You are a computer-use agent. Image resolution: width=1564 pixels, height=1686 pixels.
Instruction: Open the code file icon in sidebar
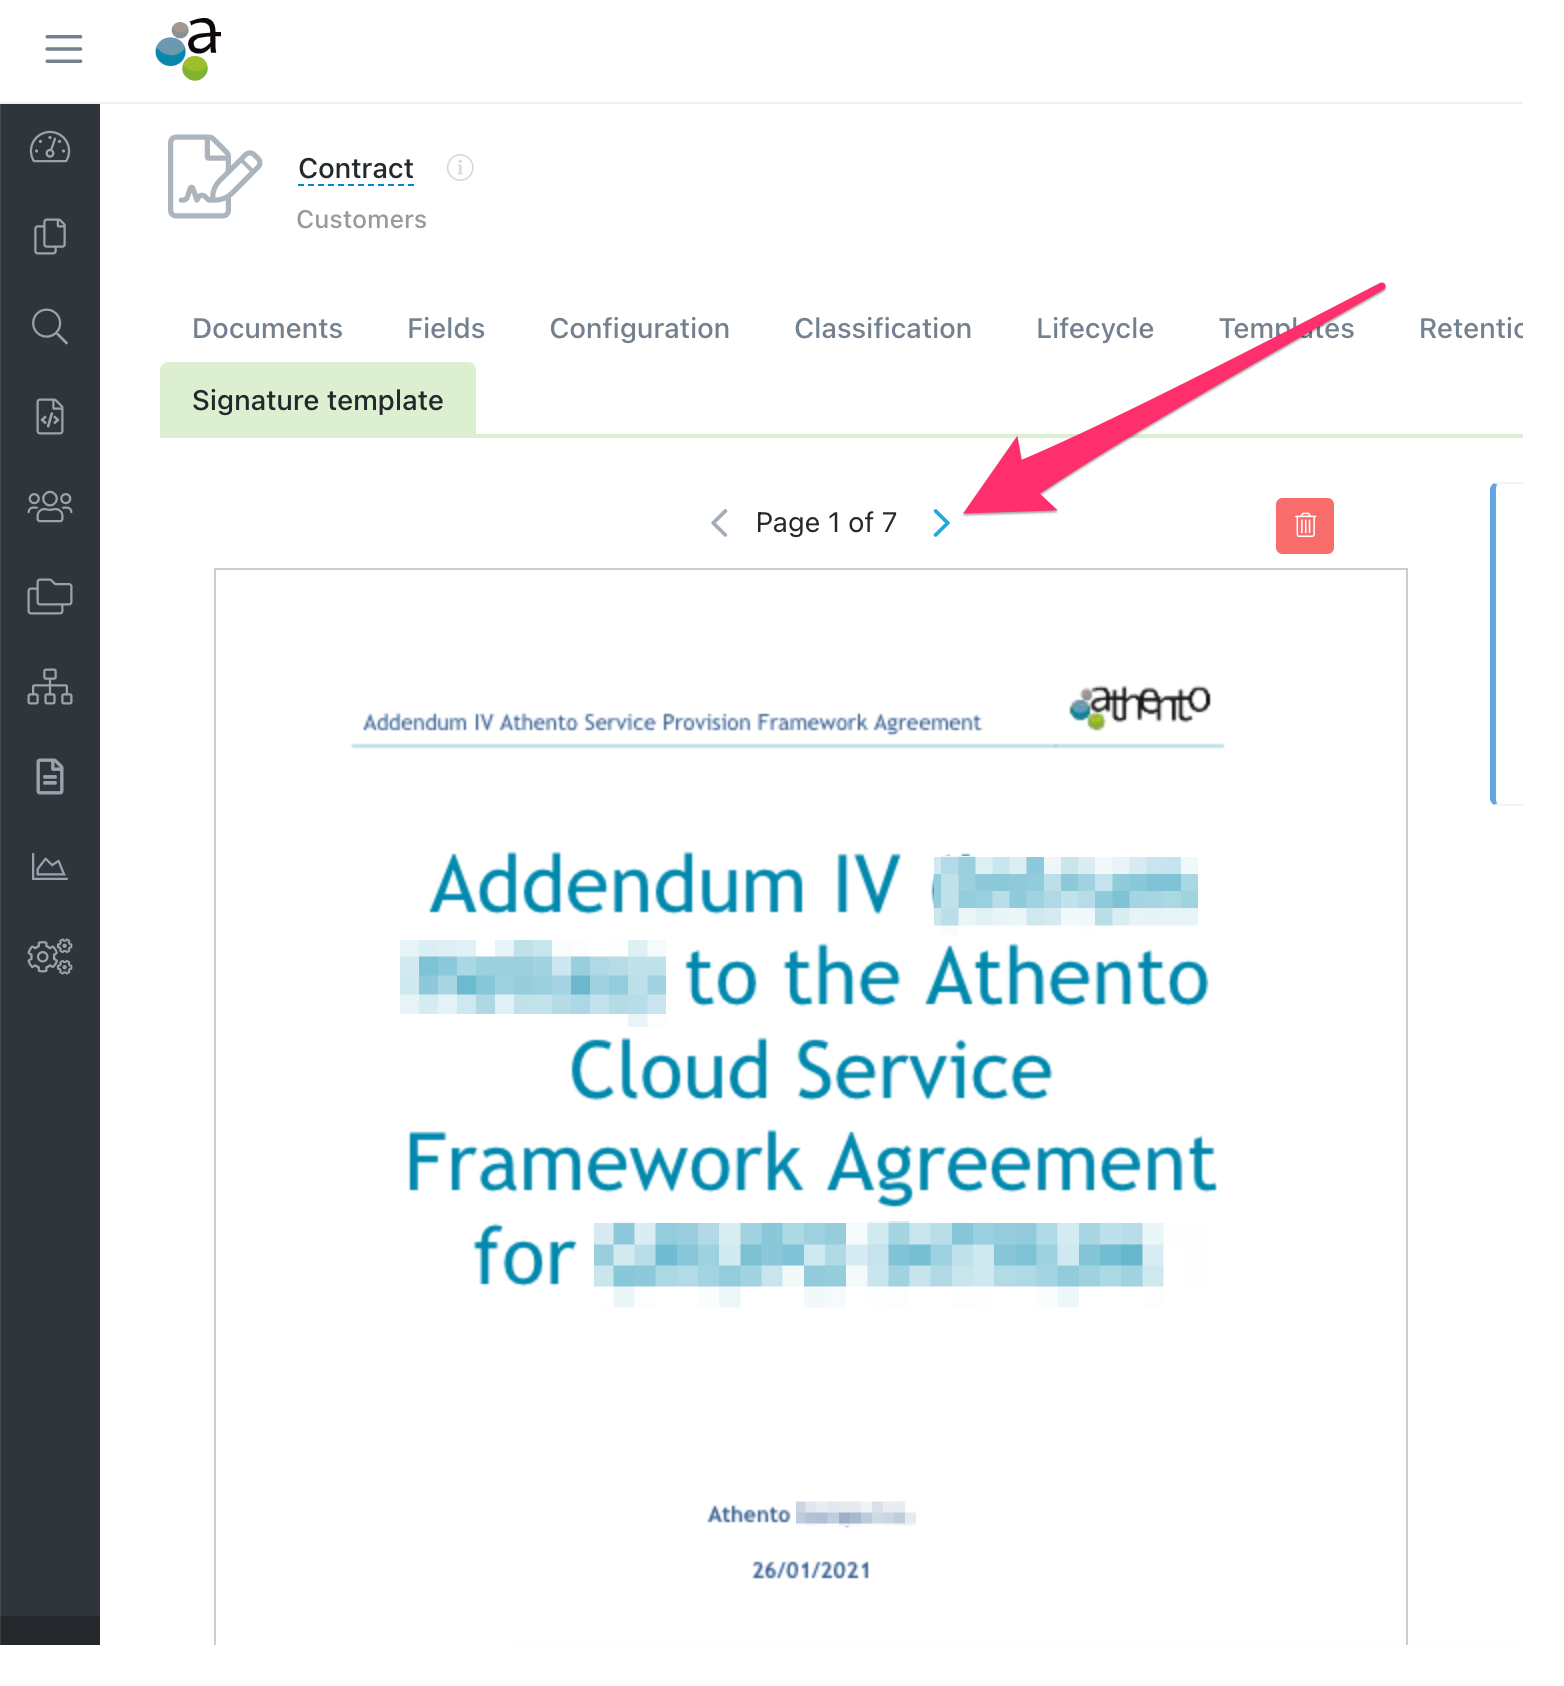coord(49,416)
